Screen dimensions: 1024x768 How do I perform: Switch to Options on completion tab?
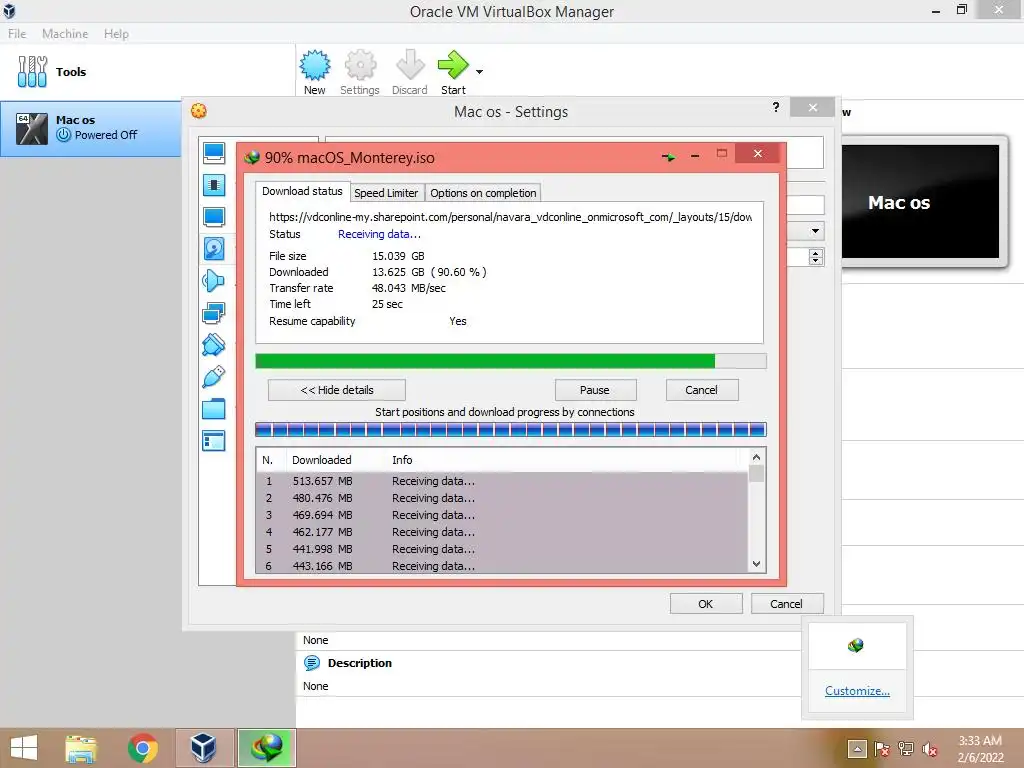point(483,193)
